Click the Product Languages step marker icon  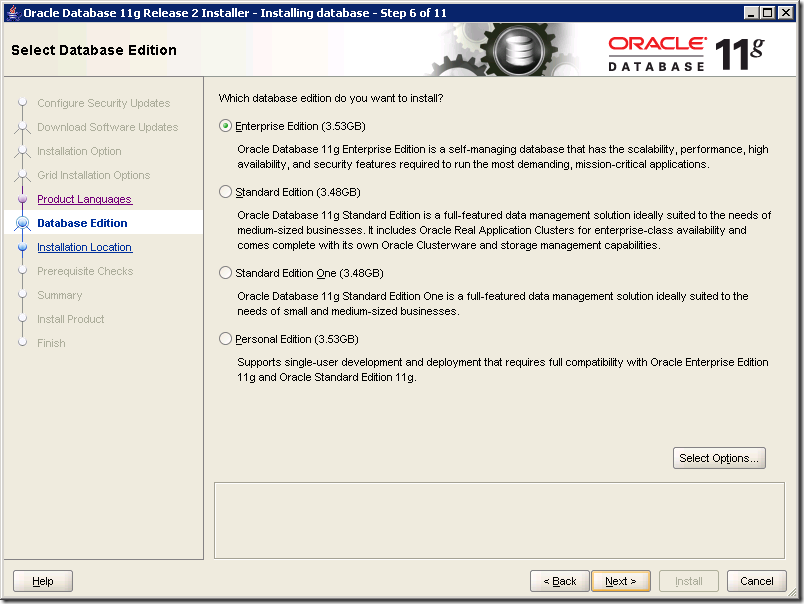click(22, 199)
